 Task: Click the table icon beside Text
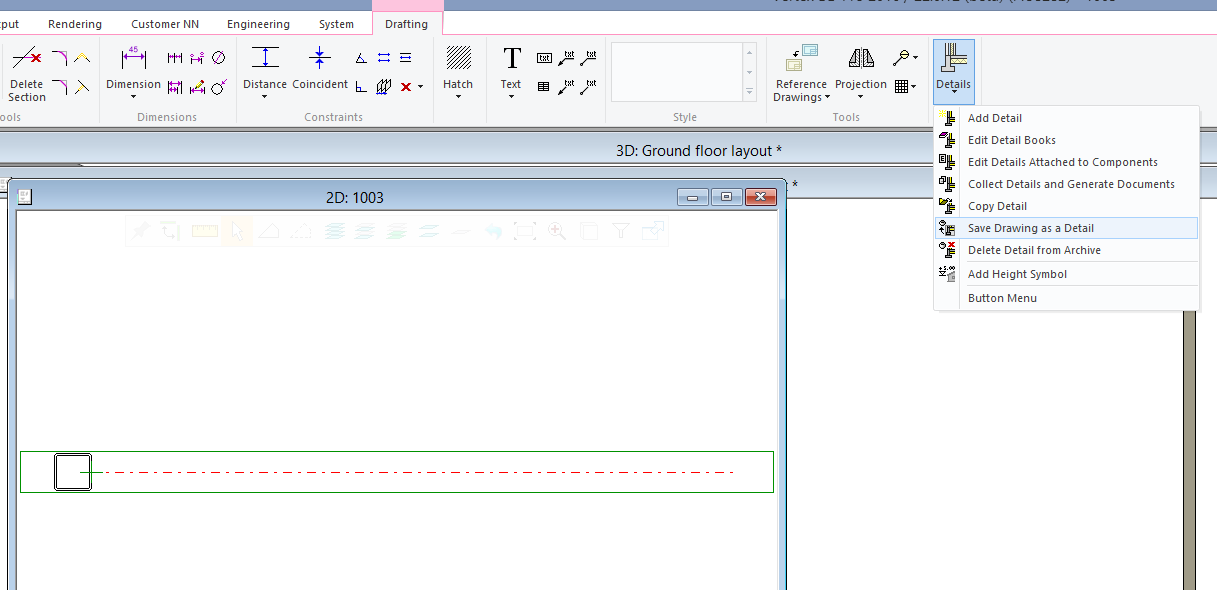pyautogui.click(x=544, y=87)
